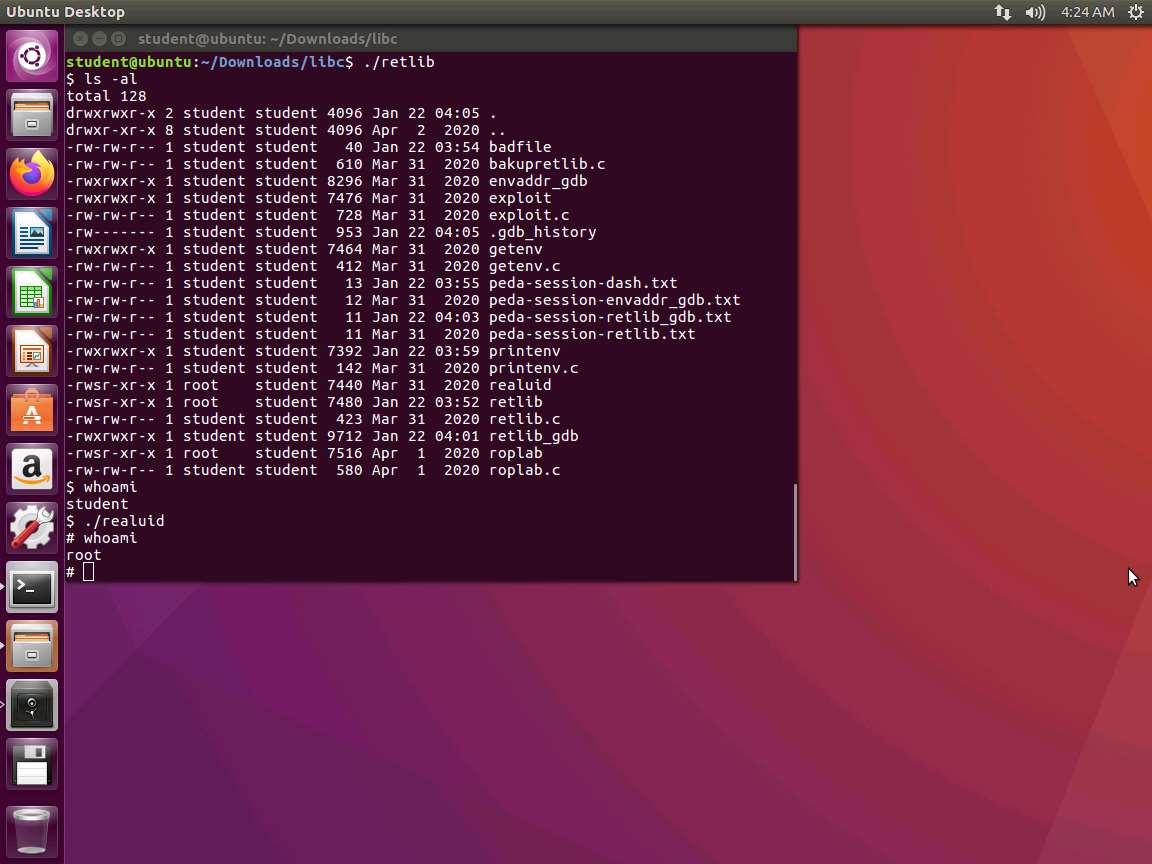
Task: Open the 4:24 AM clock menu
Action: (x=1087, y=12)
